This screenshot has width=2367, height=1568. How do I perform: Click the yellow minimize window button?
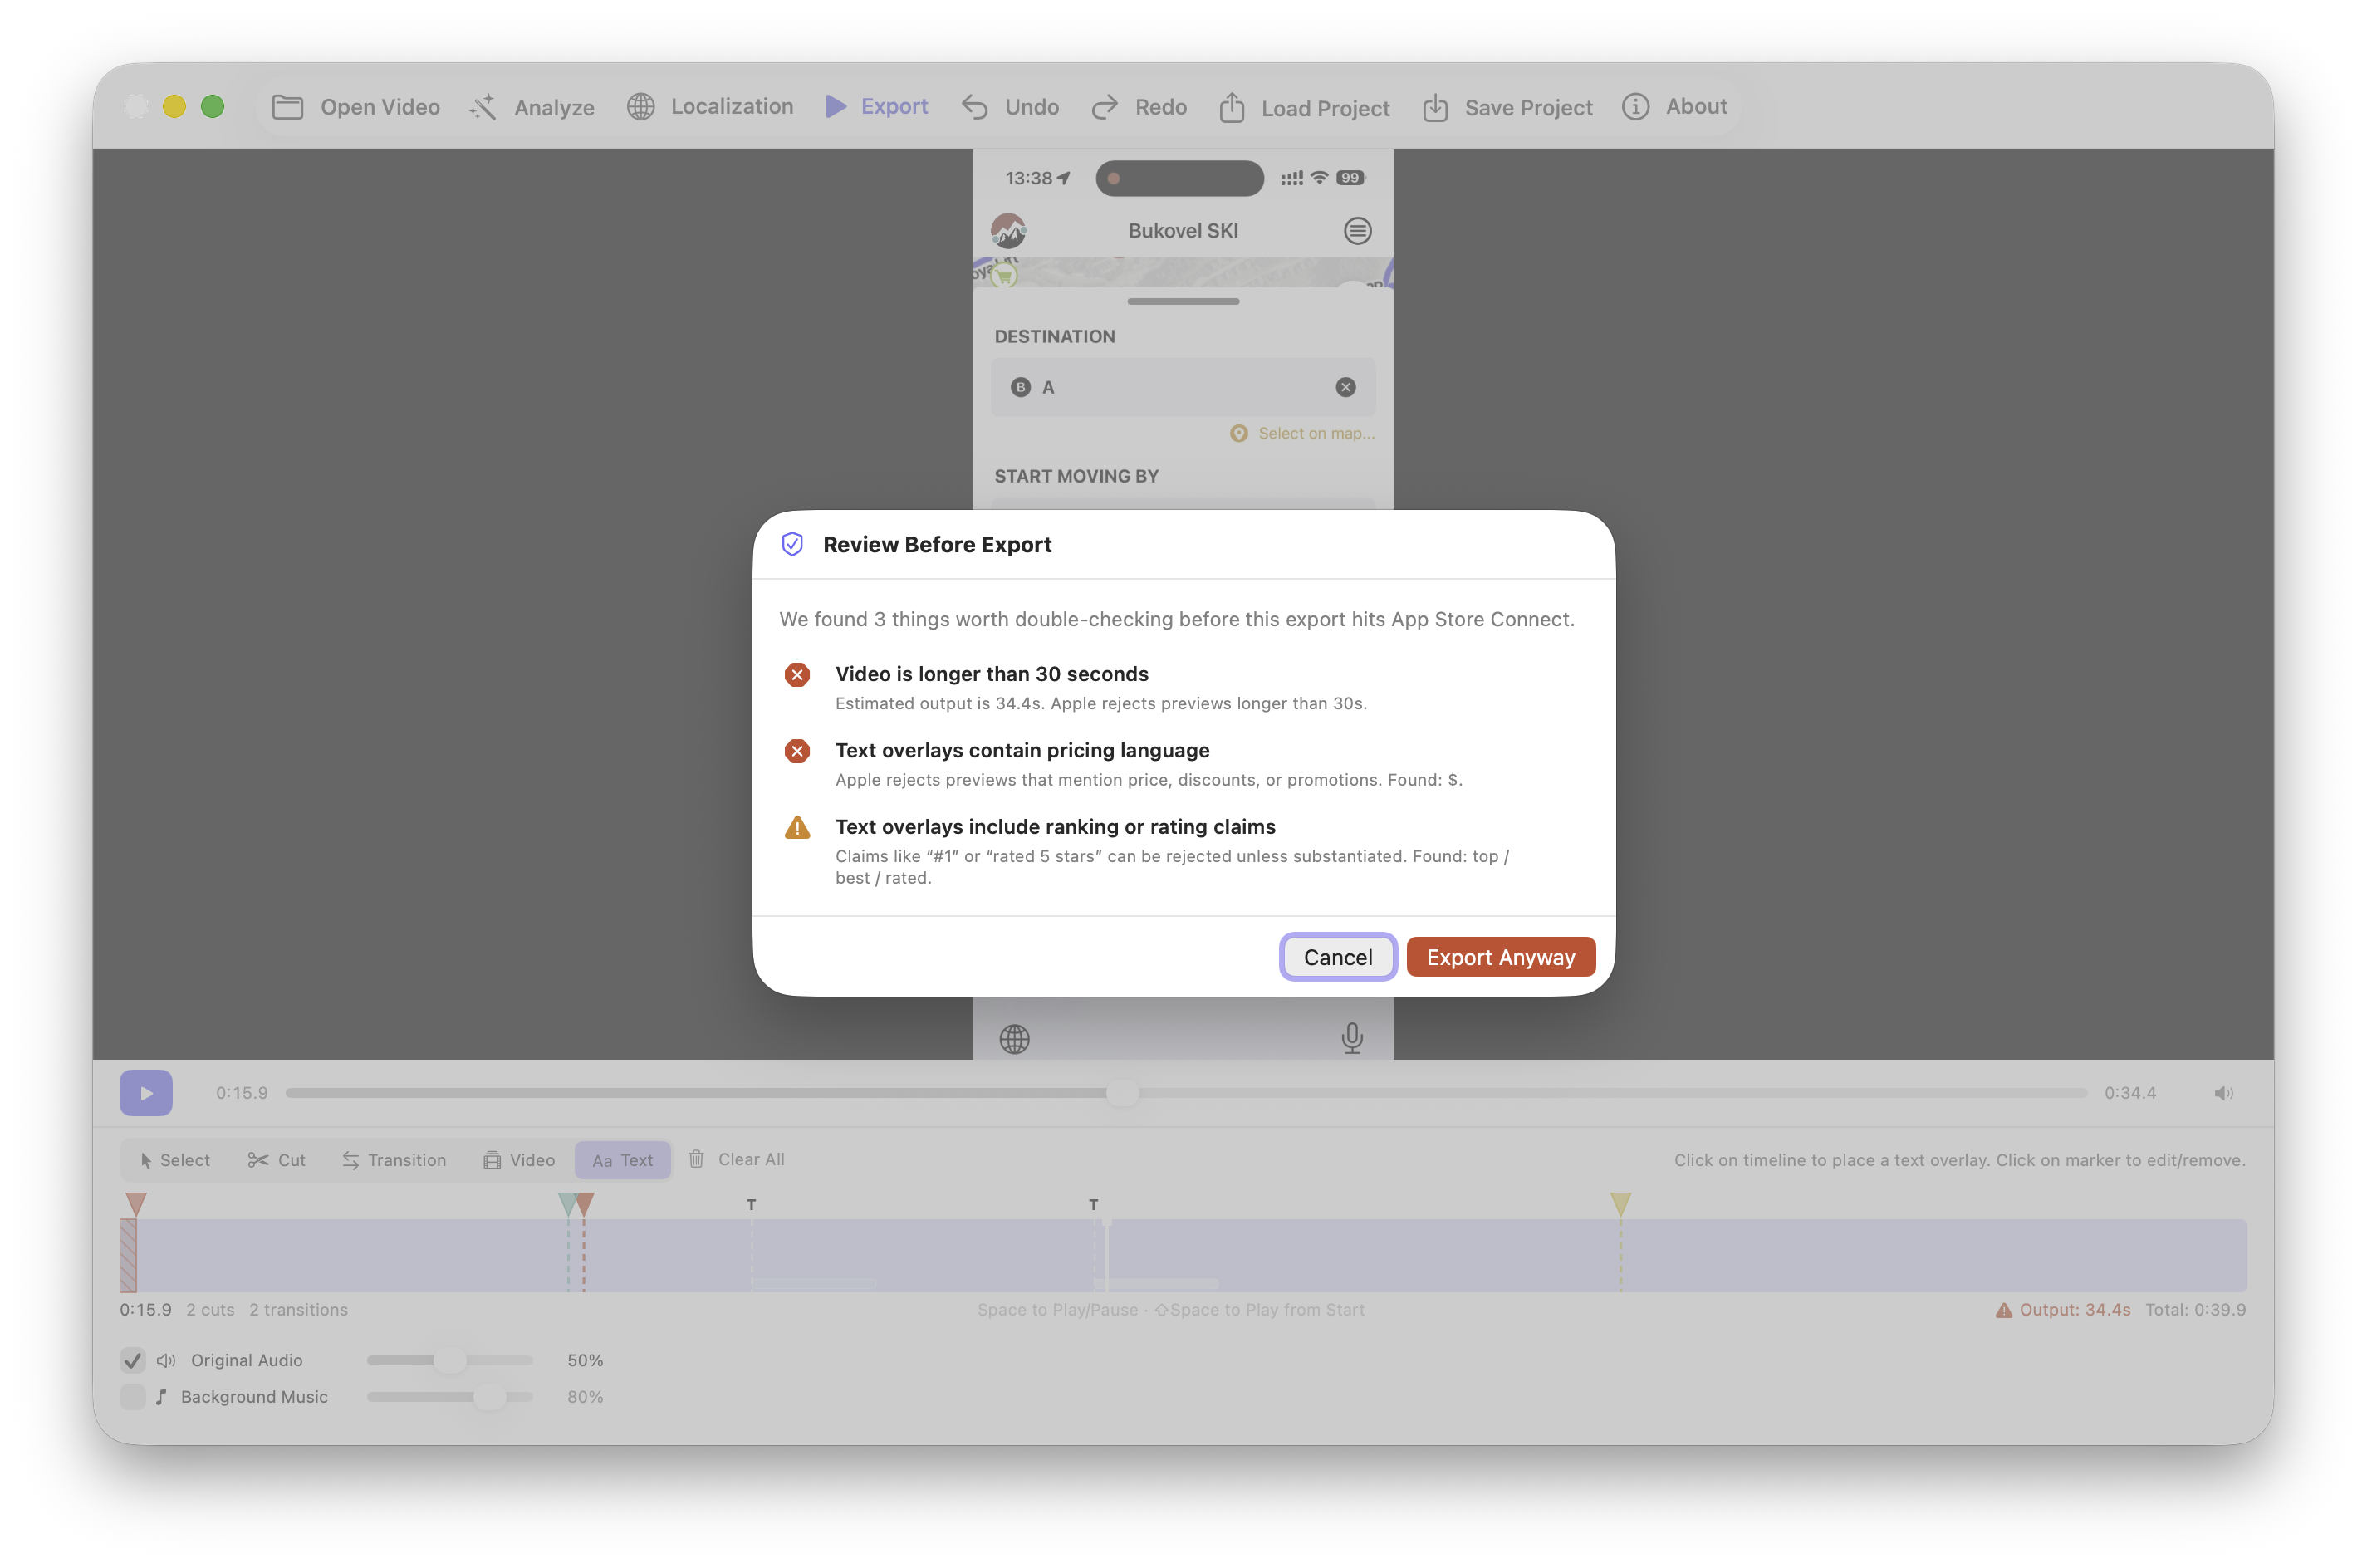(174, 106)
